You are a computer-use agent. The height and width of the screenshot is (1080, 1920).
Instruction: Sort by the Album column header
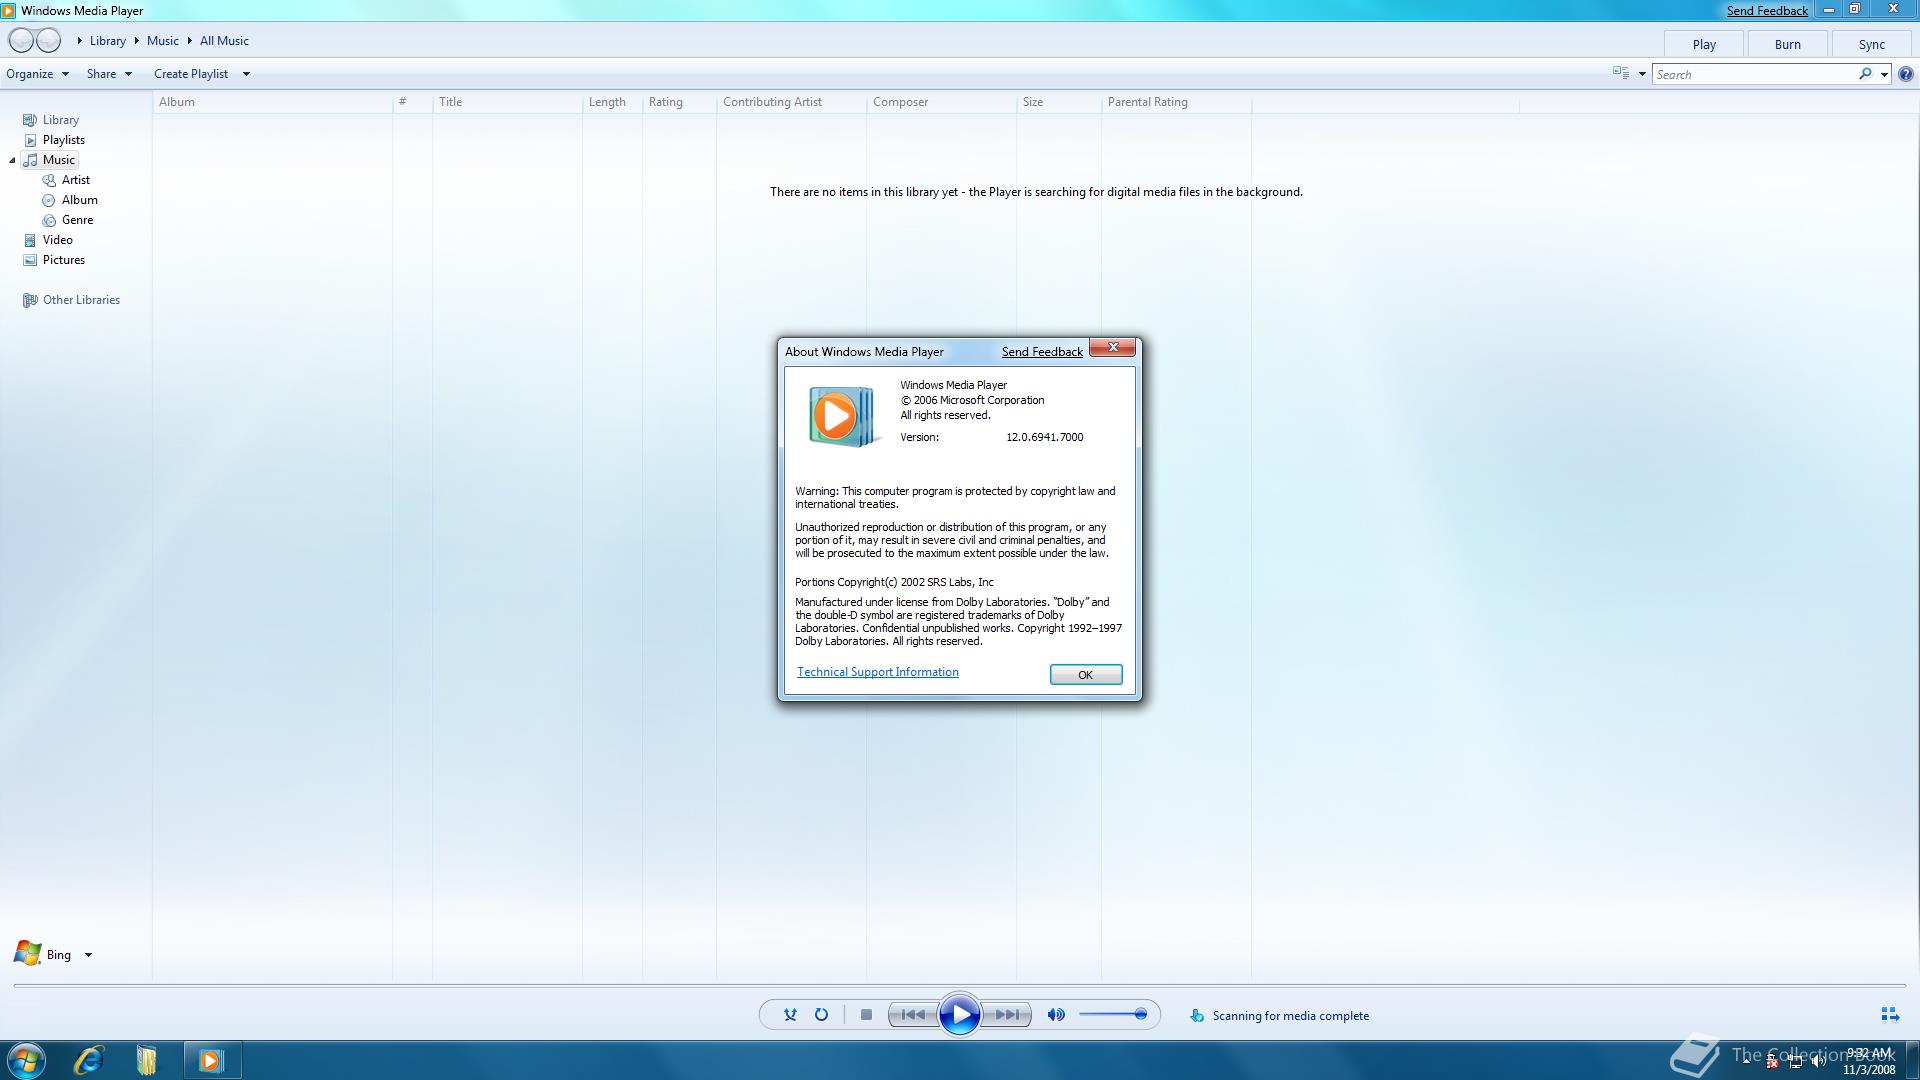(x=272, y=102)
